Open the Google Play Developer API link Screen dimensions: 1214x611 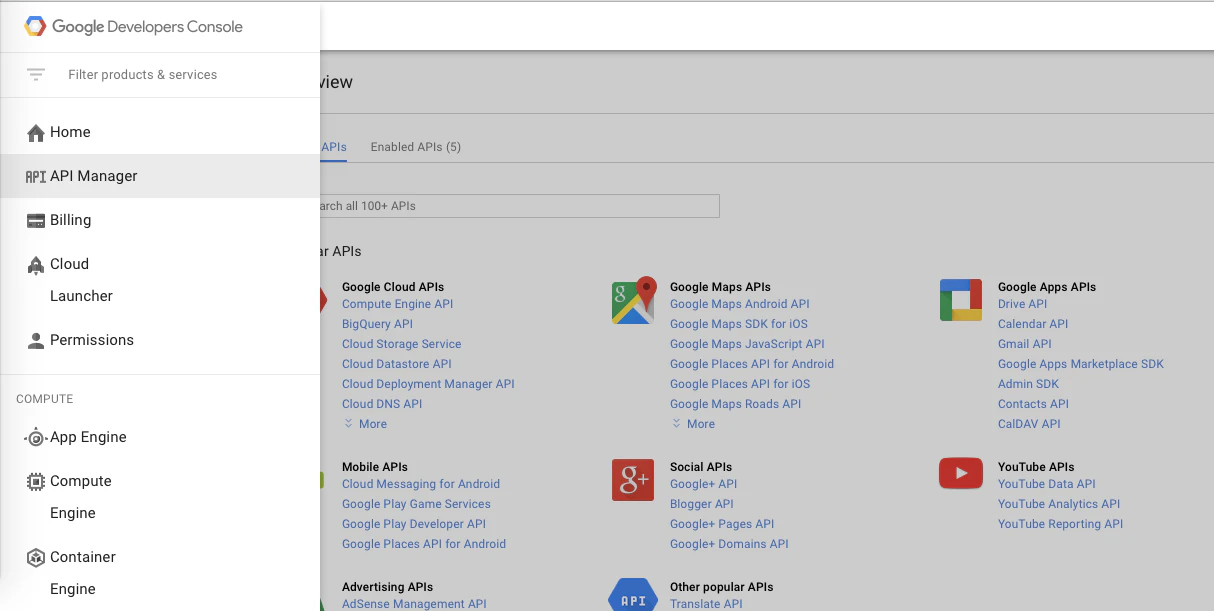413,524
